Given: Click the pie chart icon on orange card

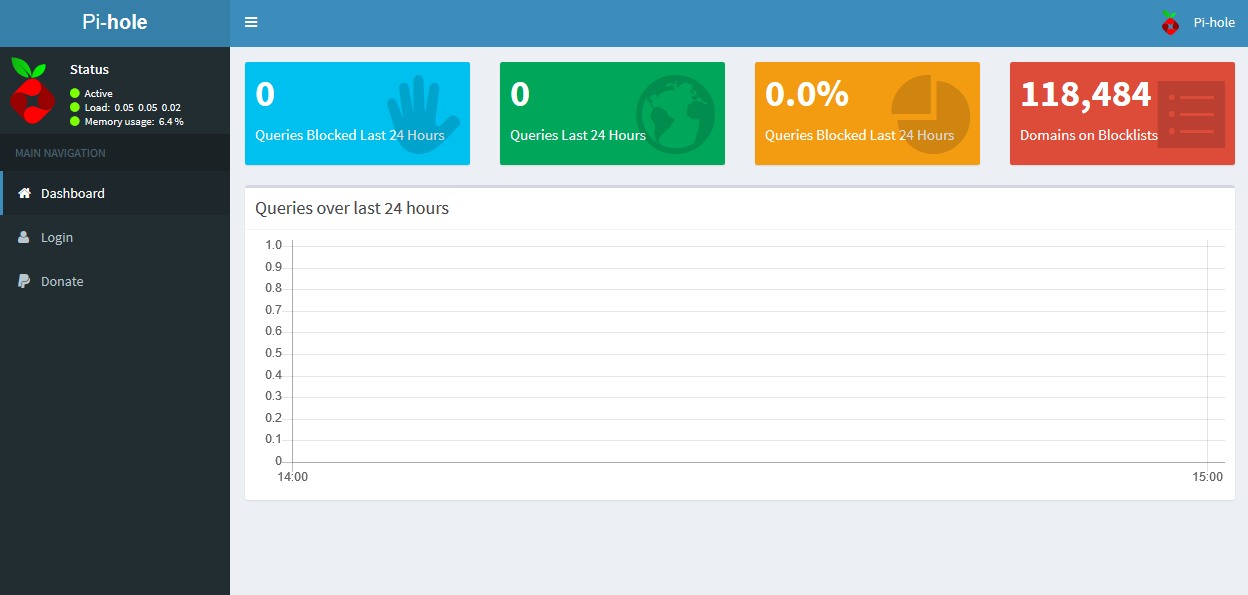Looking at the screenshot, I should click(x=931, y=115).
